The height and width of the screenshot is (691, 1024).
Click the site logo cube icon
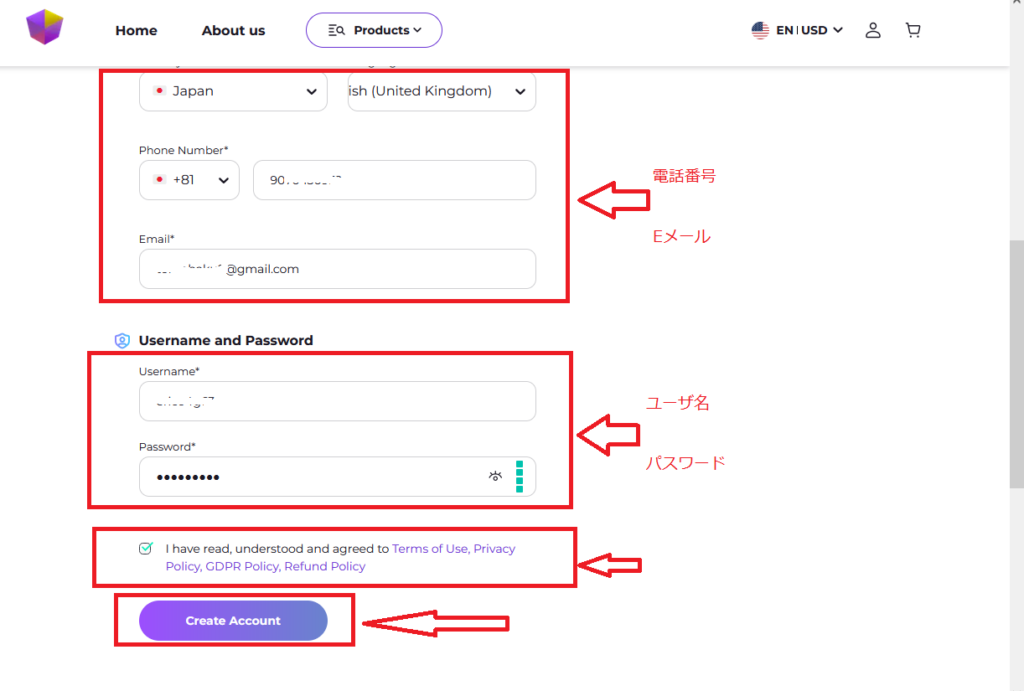44,27
